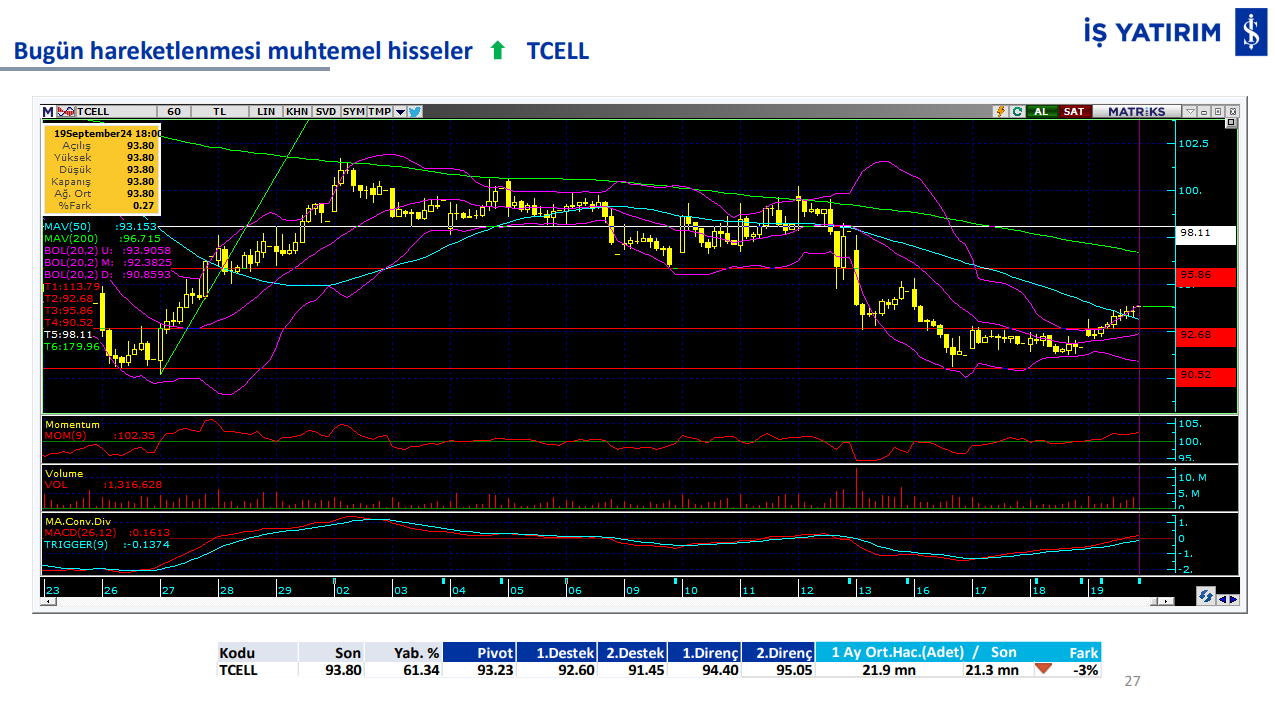1275x701 pixels.
Task: Click the Twitter bird icon
Action: (415, 111)
